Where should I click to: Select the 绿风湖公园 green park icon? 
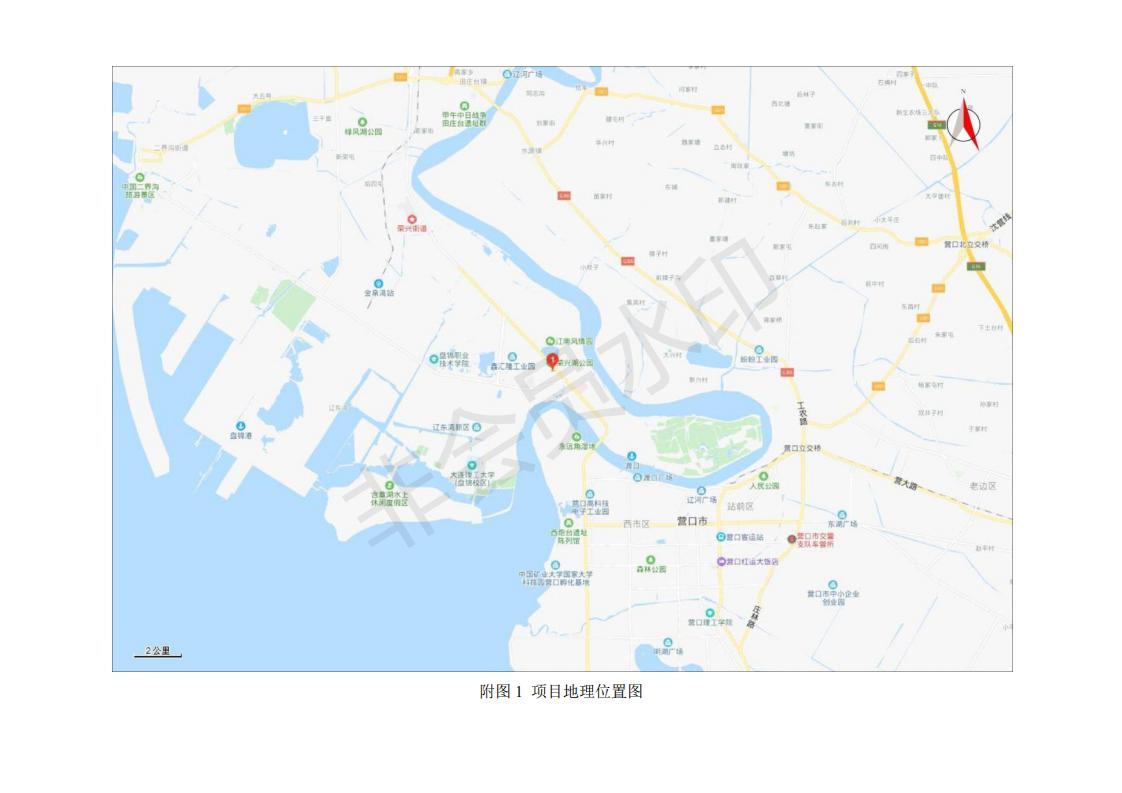click(x=362, y=122)
